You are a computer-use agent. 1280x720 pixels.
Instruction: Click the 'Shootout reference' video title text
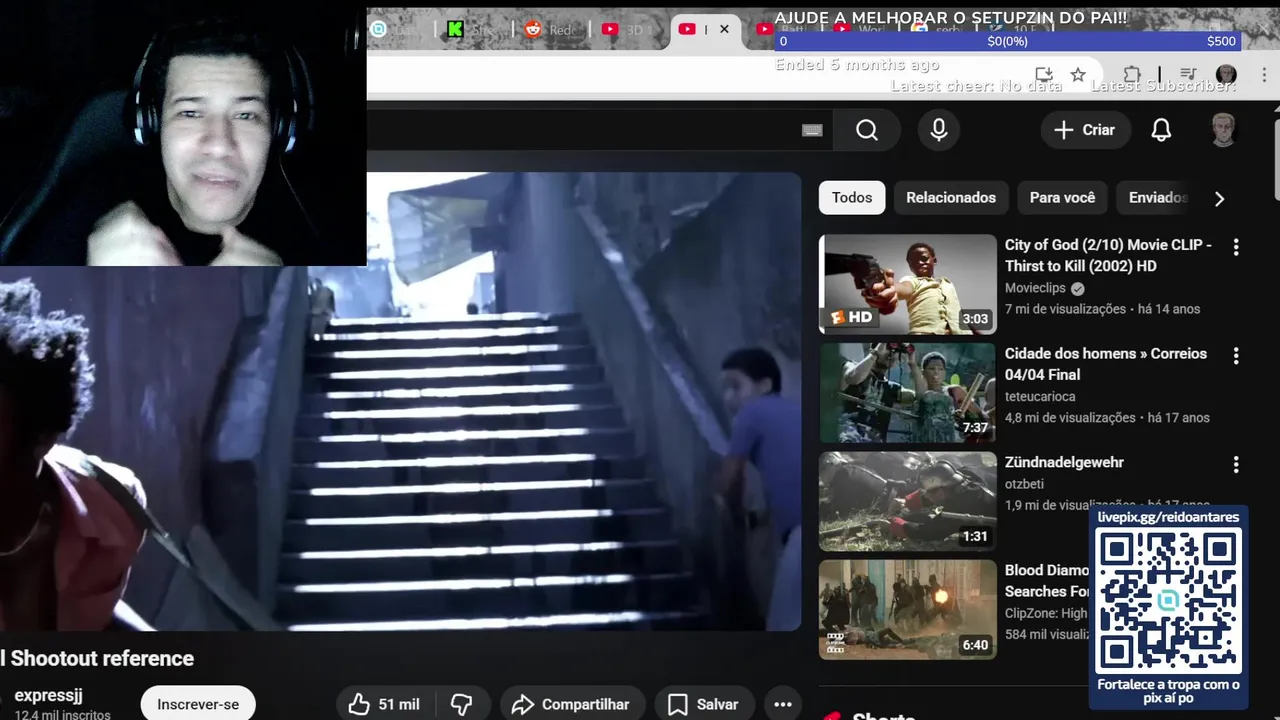(102, 658)
